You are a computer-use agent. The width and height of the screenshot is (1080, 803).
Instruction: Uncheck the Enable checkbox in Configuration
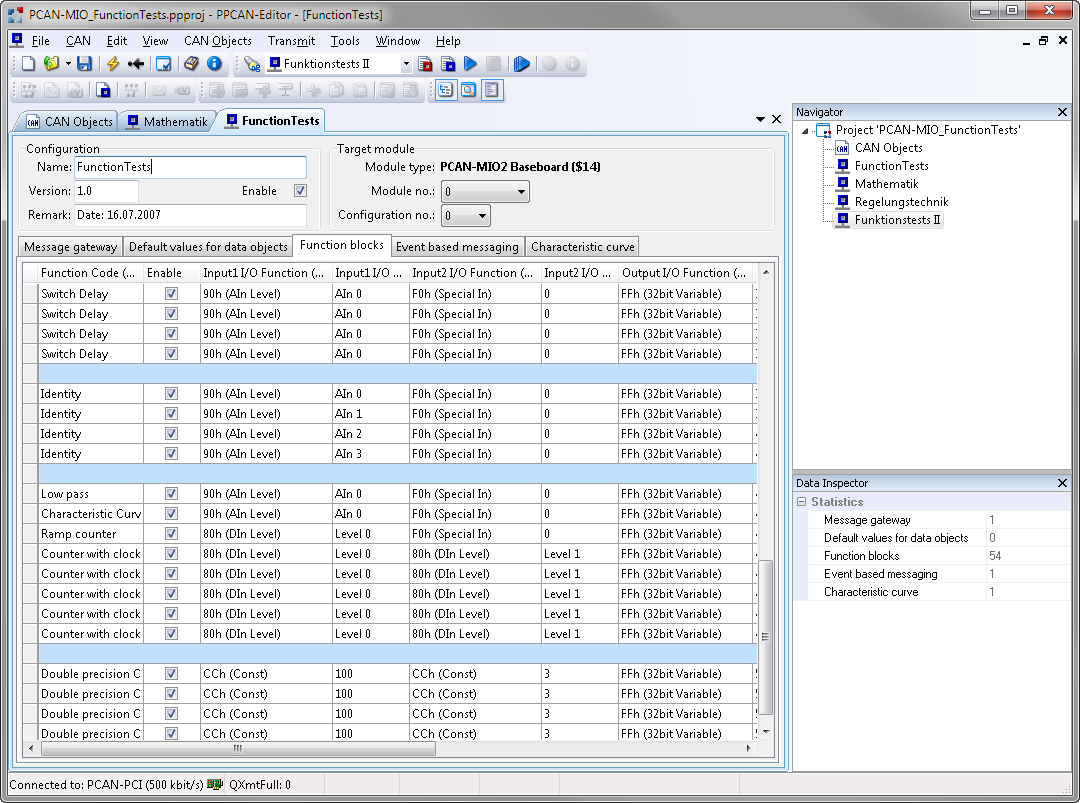pyautogui.click(x=300, y=191)
